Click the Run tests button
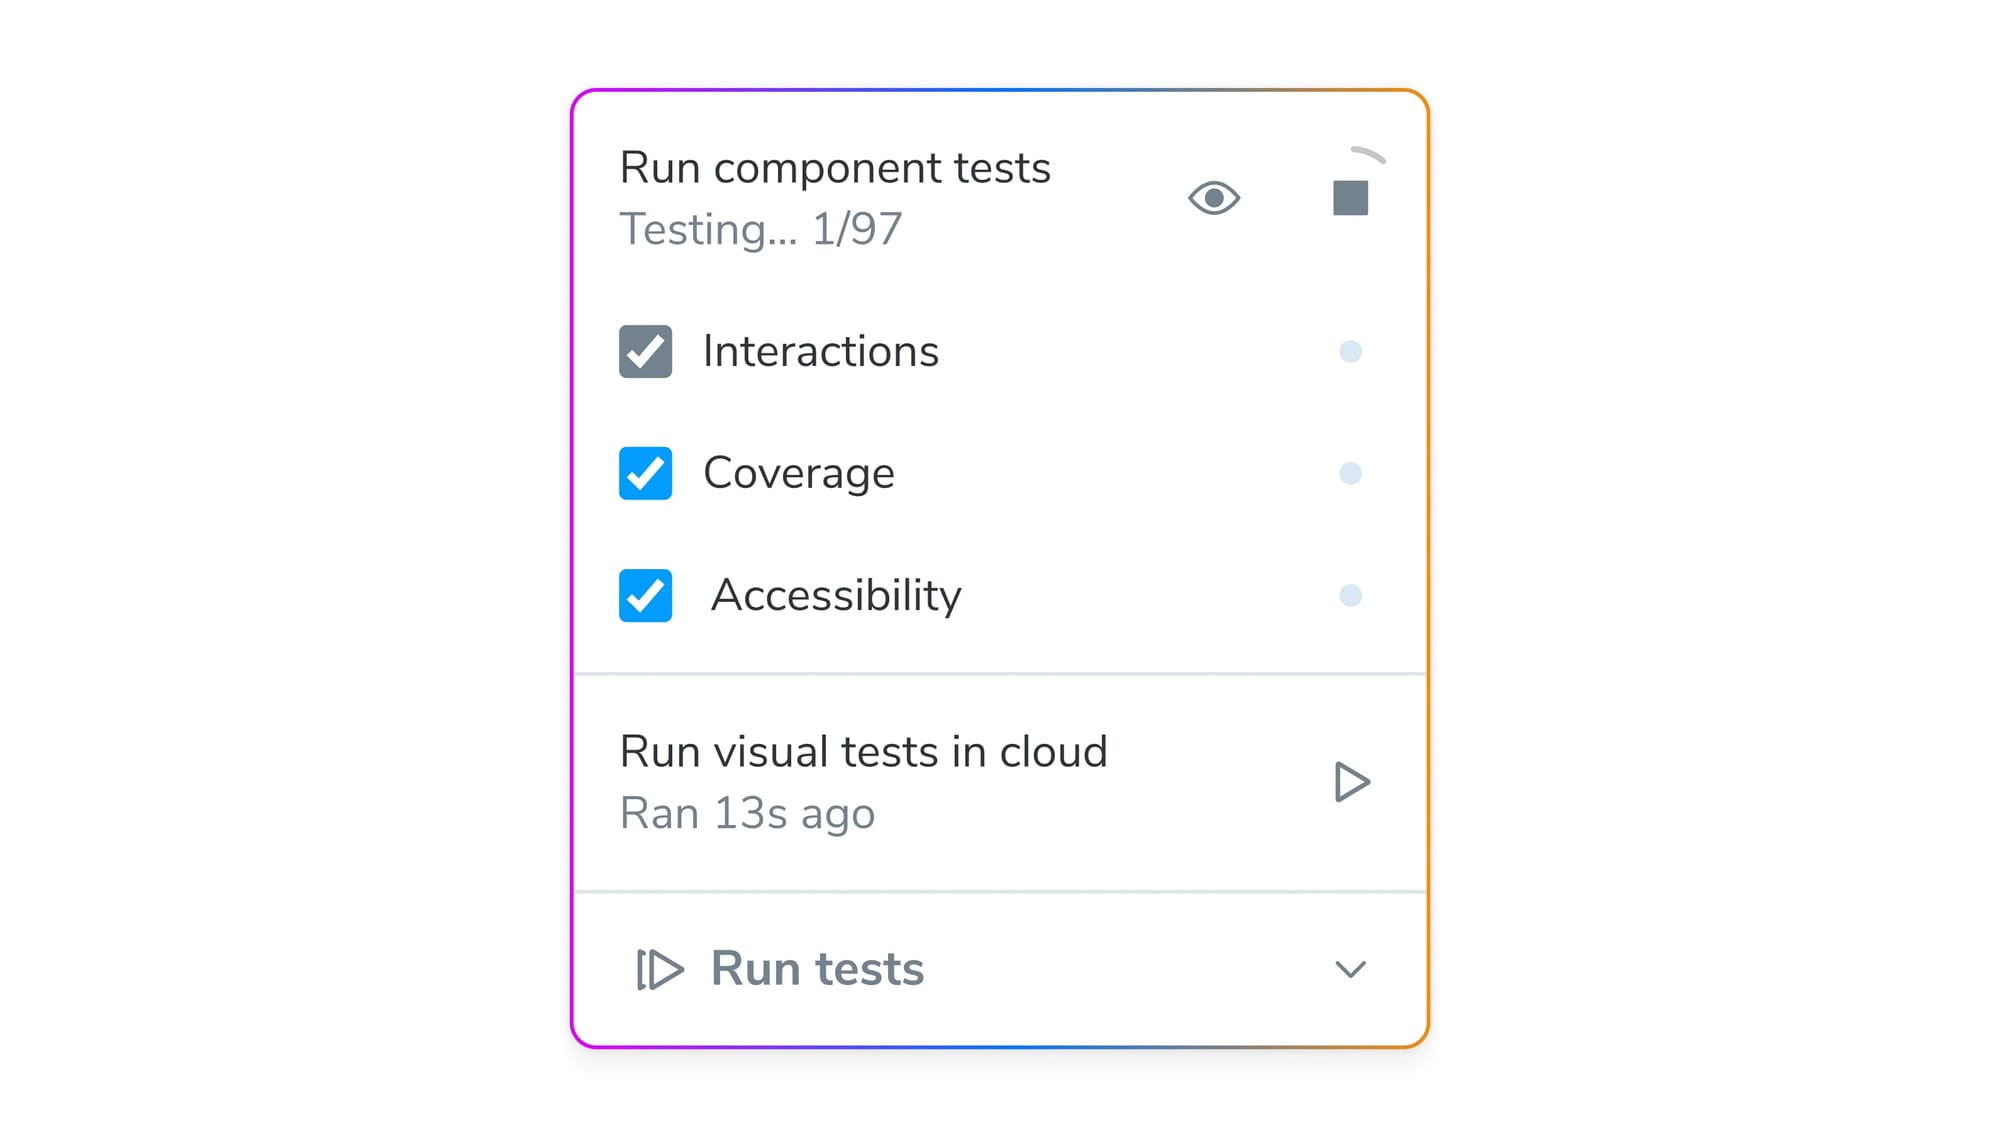Screen dimensions: 2000x1137 (x=815, y=967)
